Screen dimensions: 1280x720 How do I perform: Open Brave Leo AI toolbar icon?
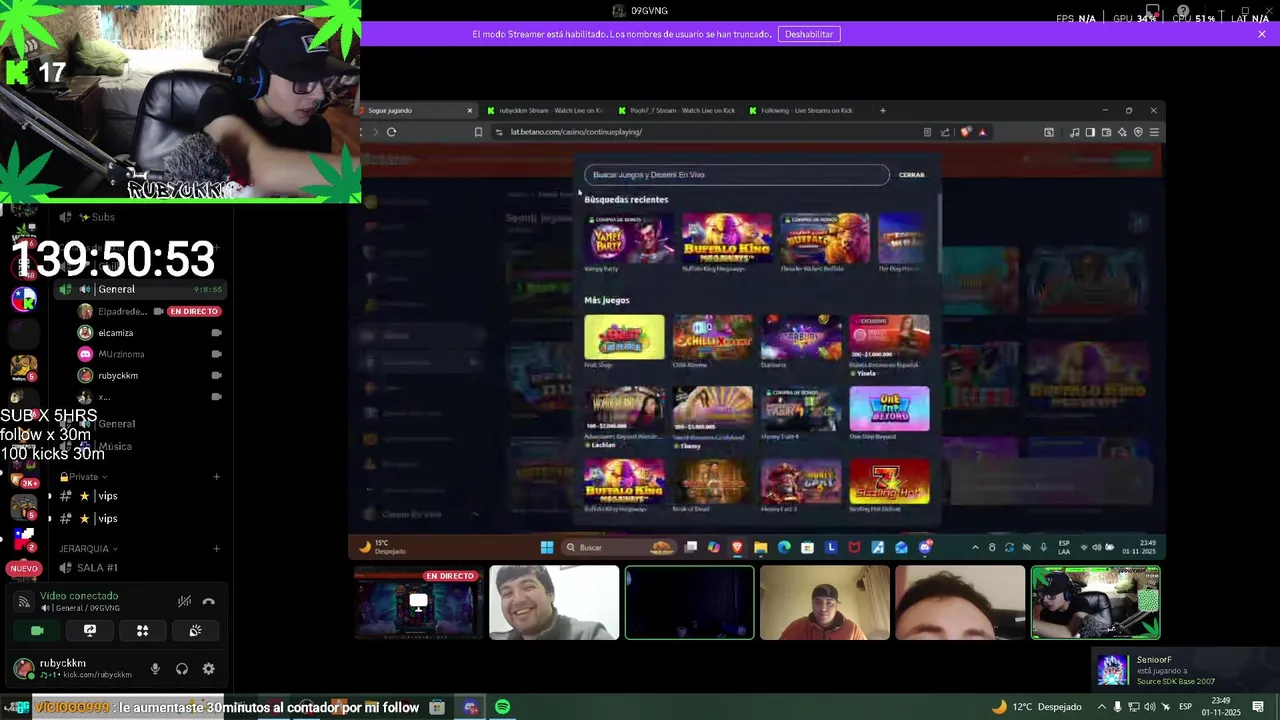[1122, 132]
